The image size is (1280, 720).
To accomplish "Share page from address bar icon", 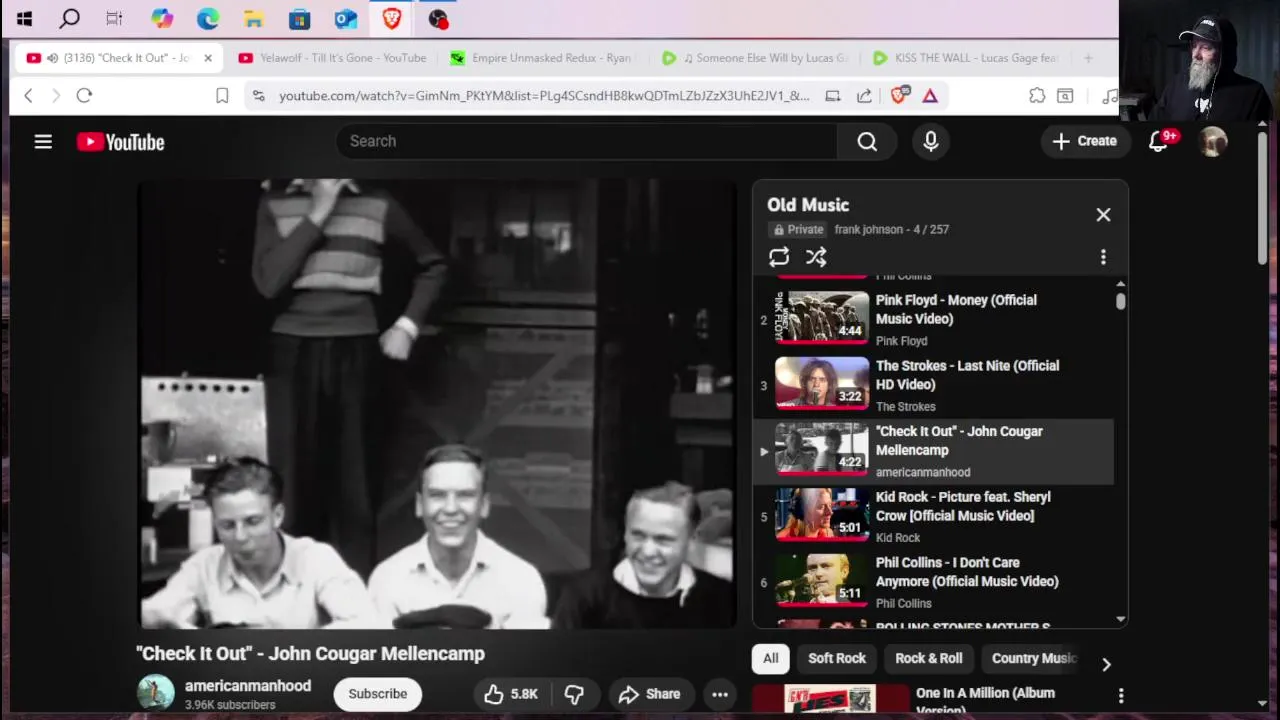I will [x=864, y=96].
